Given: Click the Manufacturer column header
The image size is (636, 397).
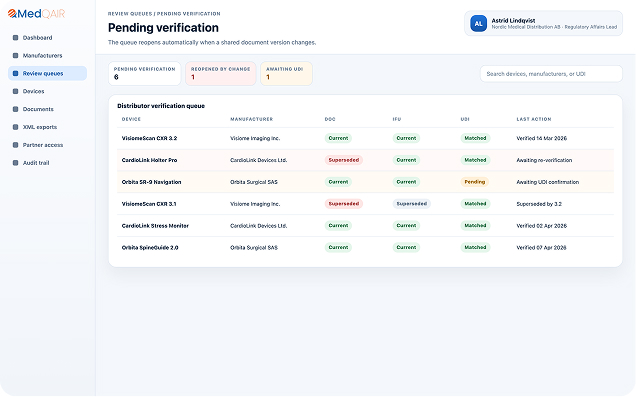Looking at the screenshot, I should [x=251, y=119].
